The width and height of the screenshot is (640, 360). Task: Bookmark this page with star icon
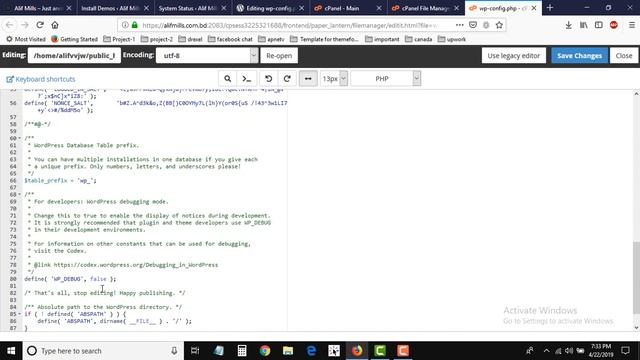(x=499, y=25)
